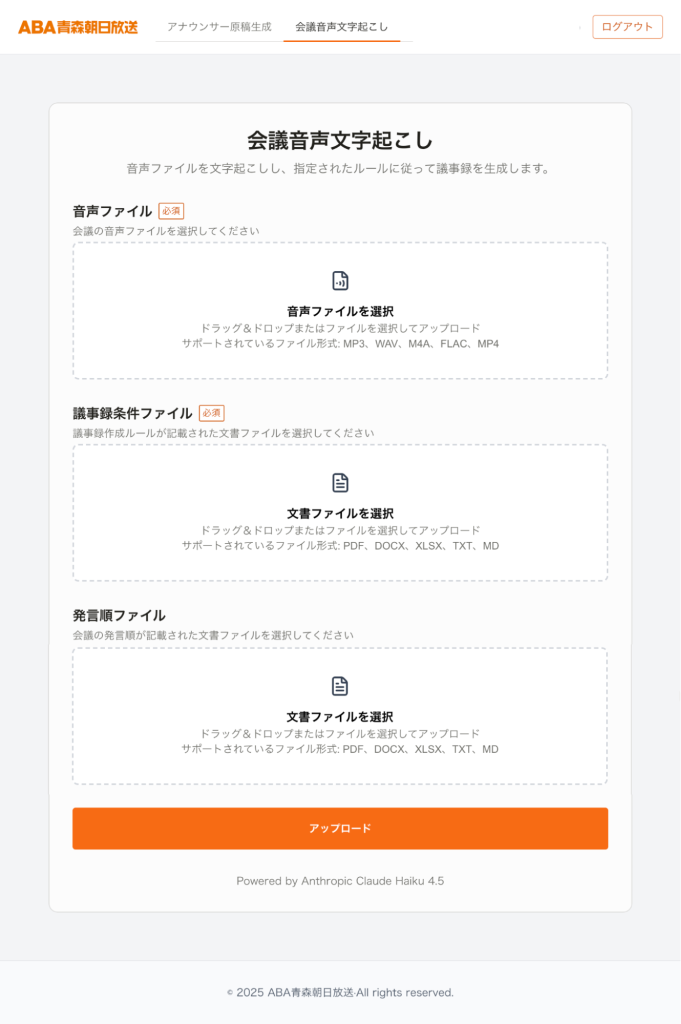
Task: Click the 発言順ファイル section label
Action: 119,615
